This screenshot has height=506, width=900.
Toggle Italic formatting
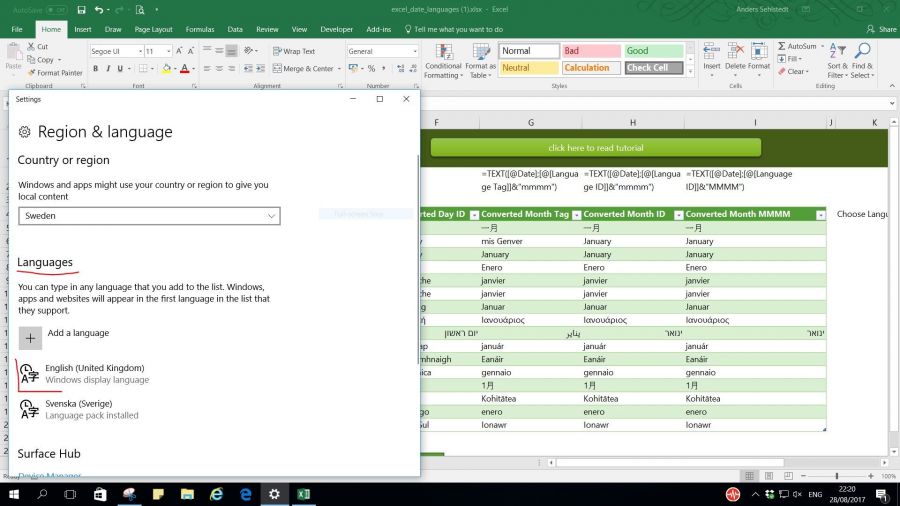[x=108, y=68]
